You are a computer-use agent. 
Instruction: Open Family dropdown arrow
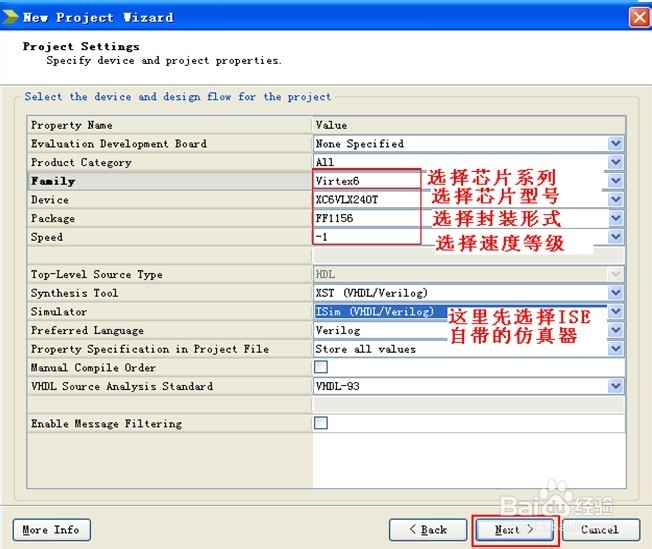(x=615, y=181)
